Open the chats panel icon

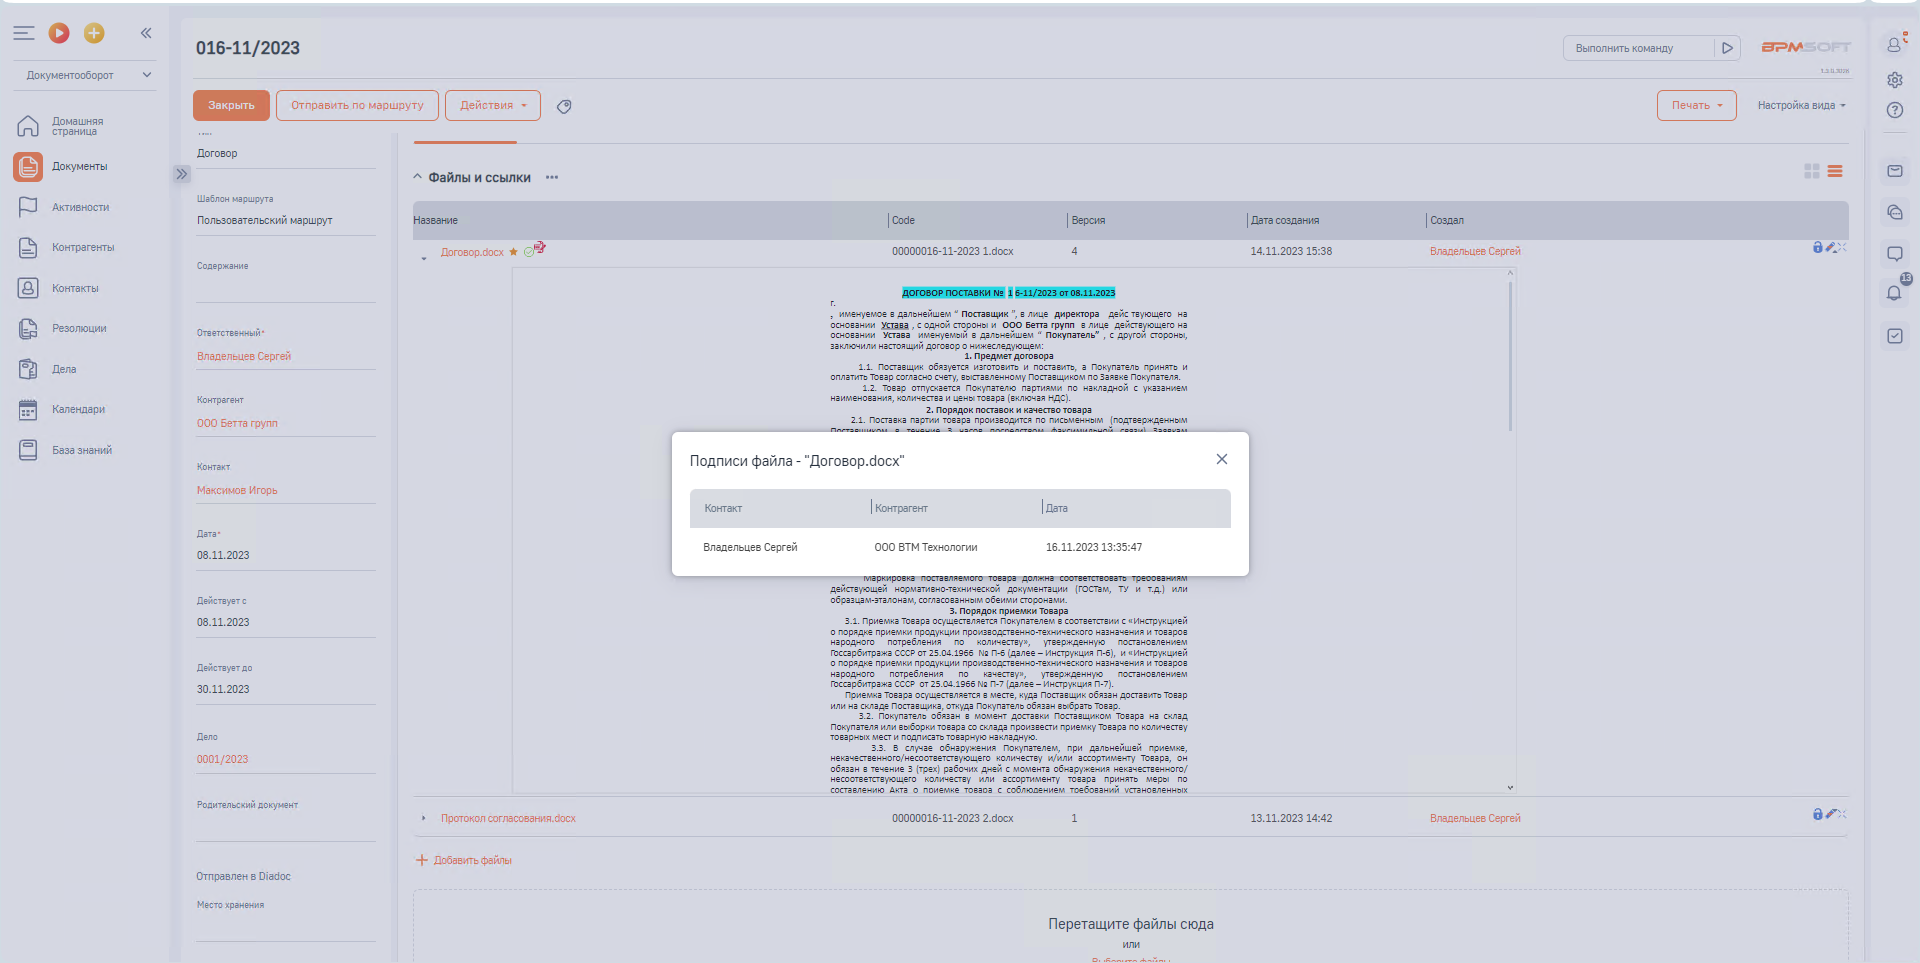point(1895,212)
